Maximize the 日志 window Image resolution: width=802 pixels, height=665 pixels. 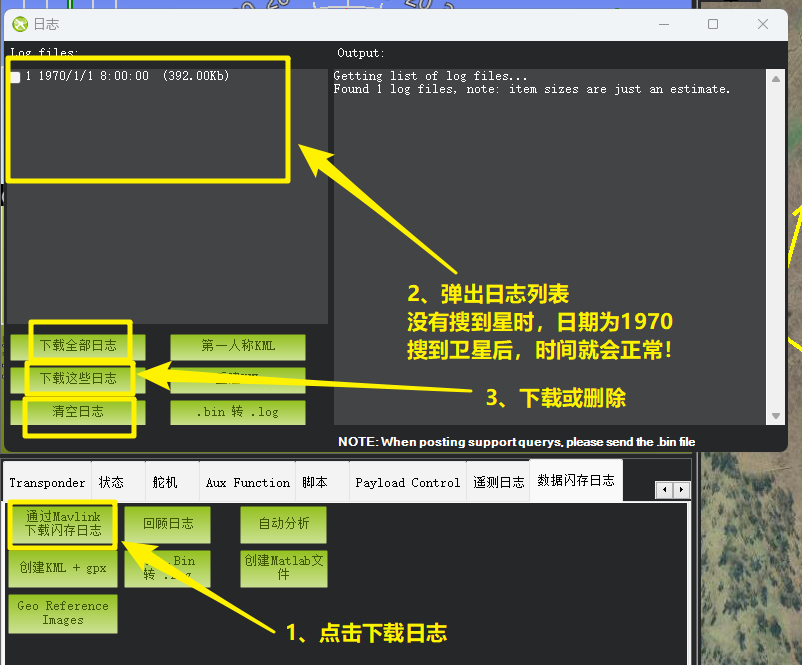[713, 24]
